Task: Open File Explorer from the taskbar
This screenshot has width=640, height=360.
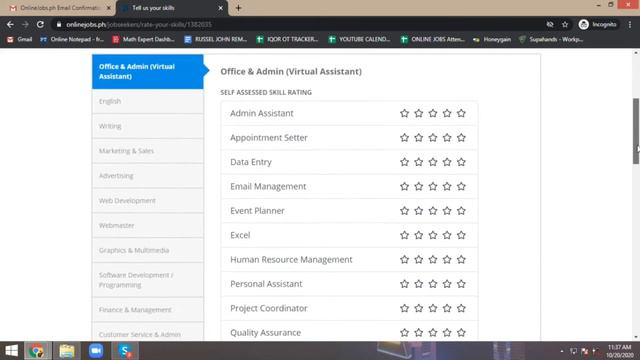Action: pyautogui.click(x=67, y=351)
